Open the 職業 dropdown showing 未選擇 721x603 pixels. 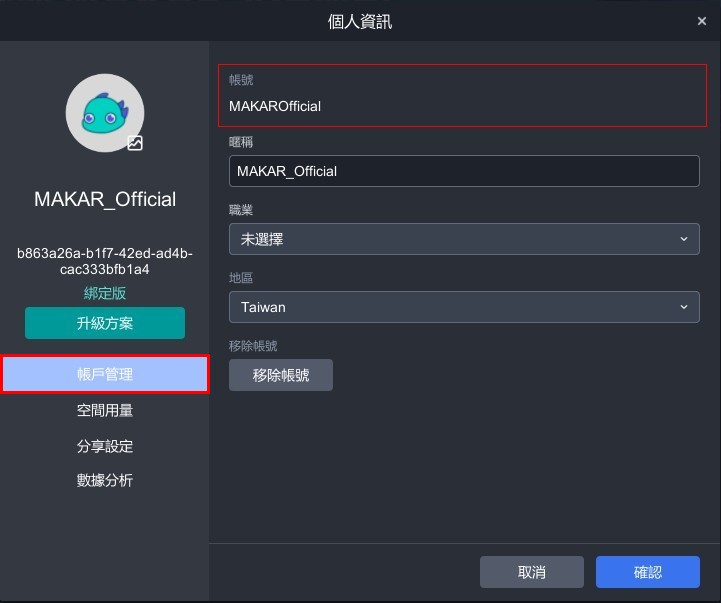(x=463, y=239)
